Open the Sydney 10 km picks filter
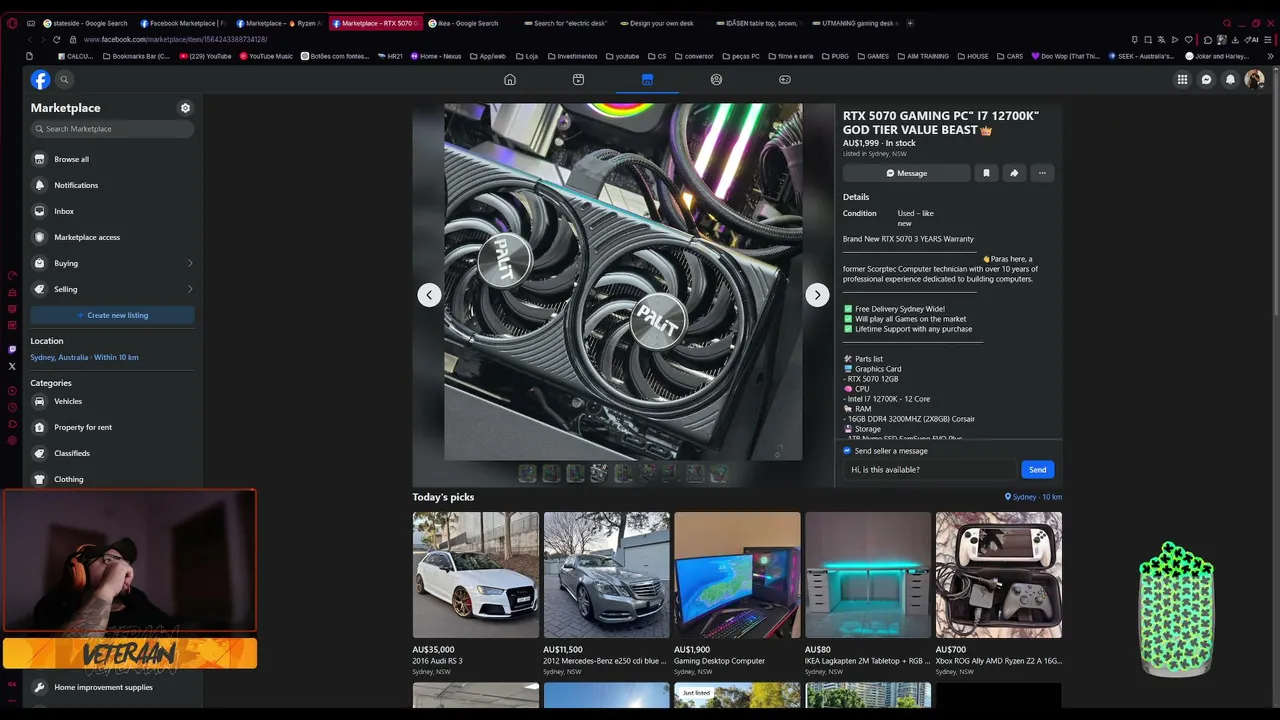 1033,497
